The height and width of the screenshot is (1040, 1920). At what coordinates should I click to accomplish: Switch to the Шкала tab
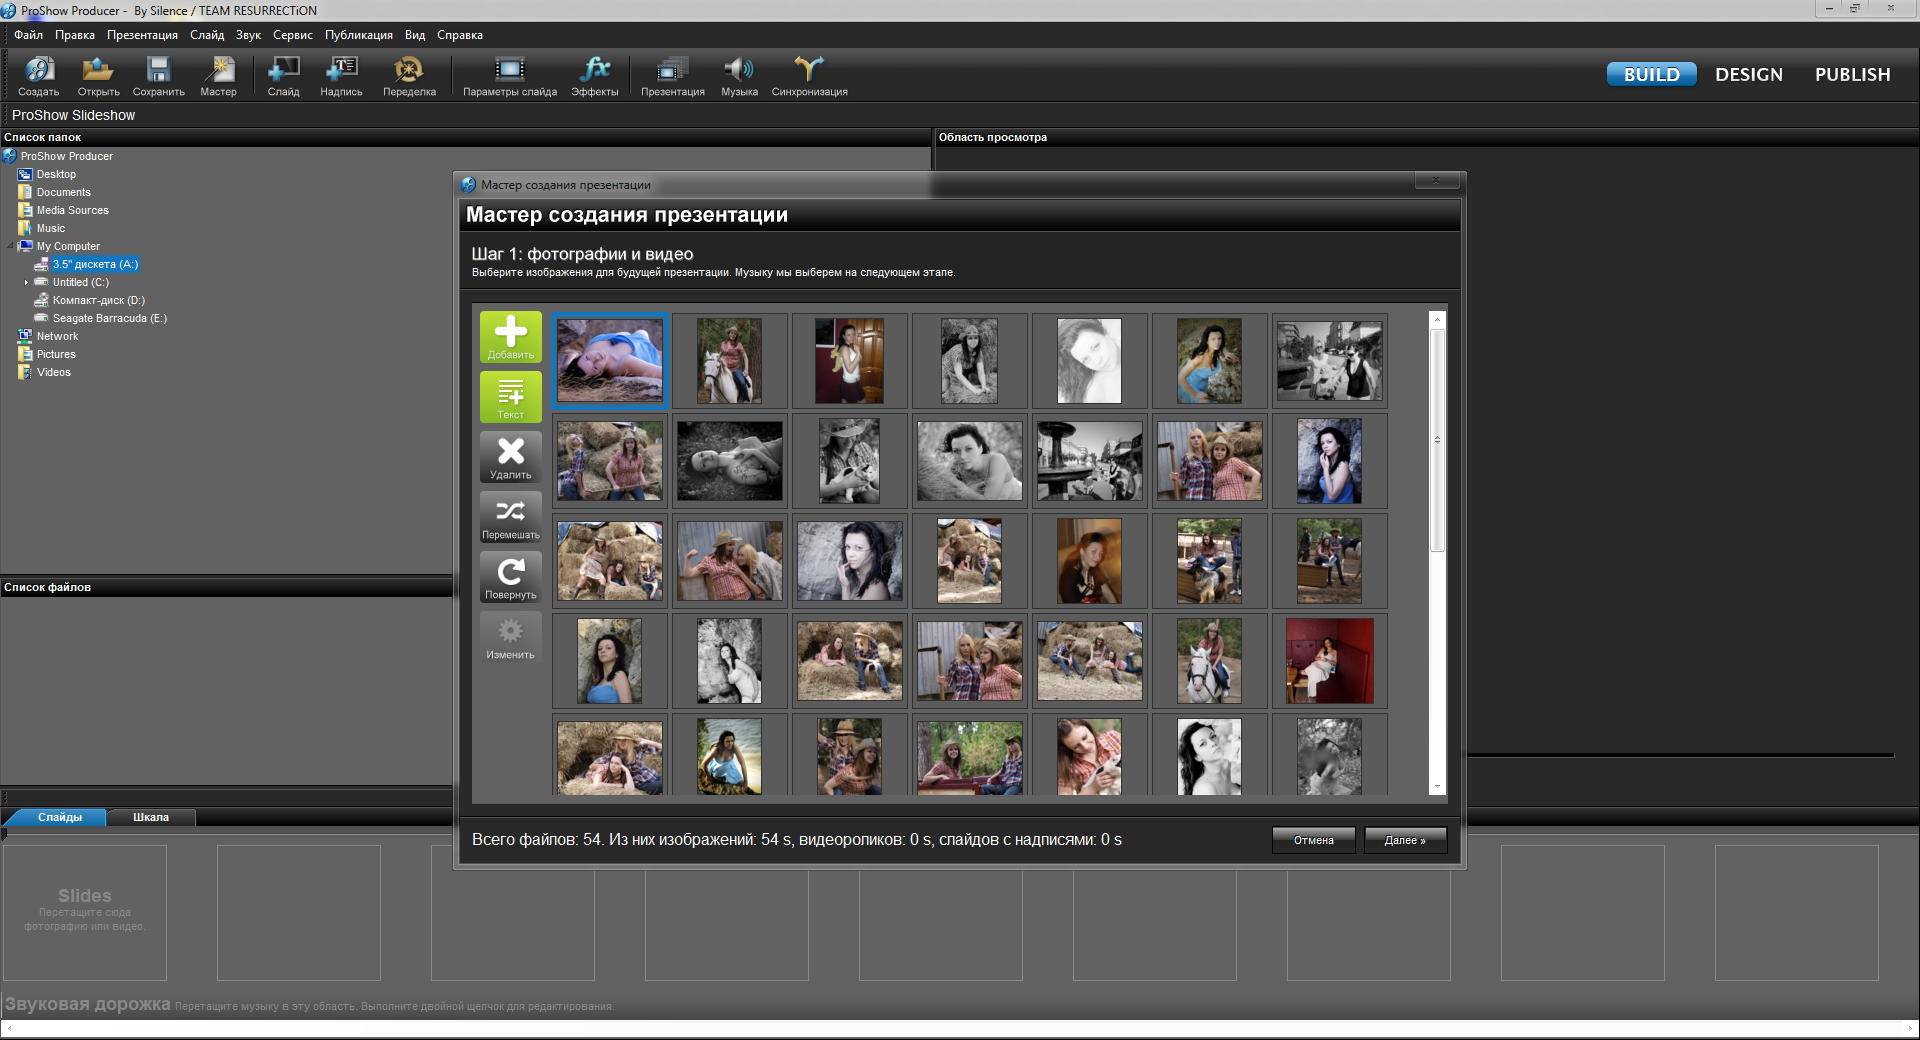(151, 817)
